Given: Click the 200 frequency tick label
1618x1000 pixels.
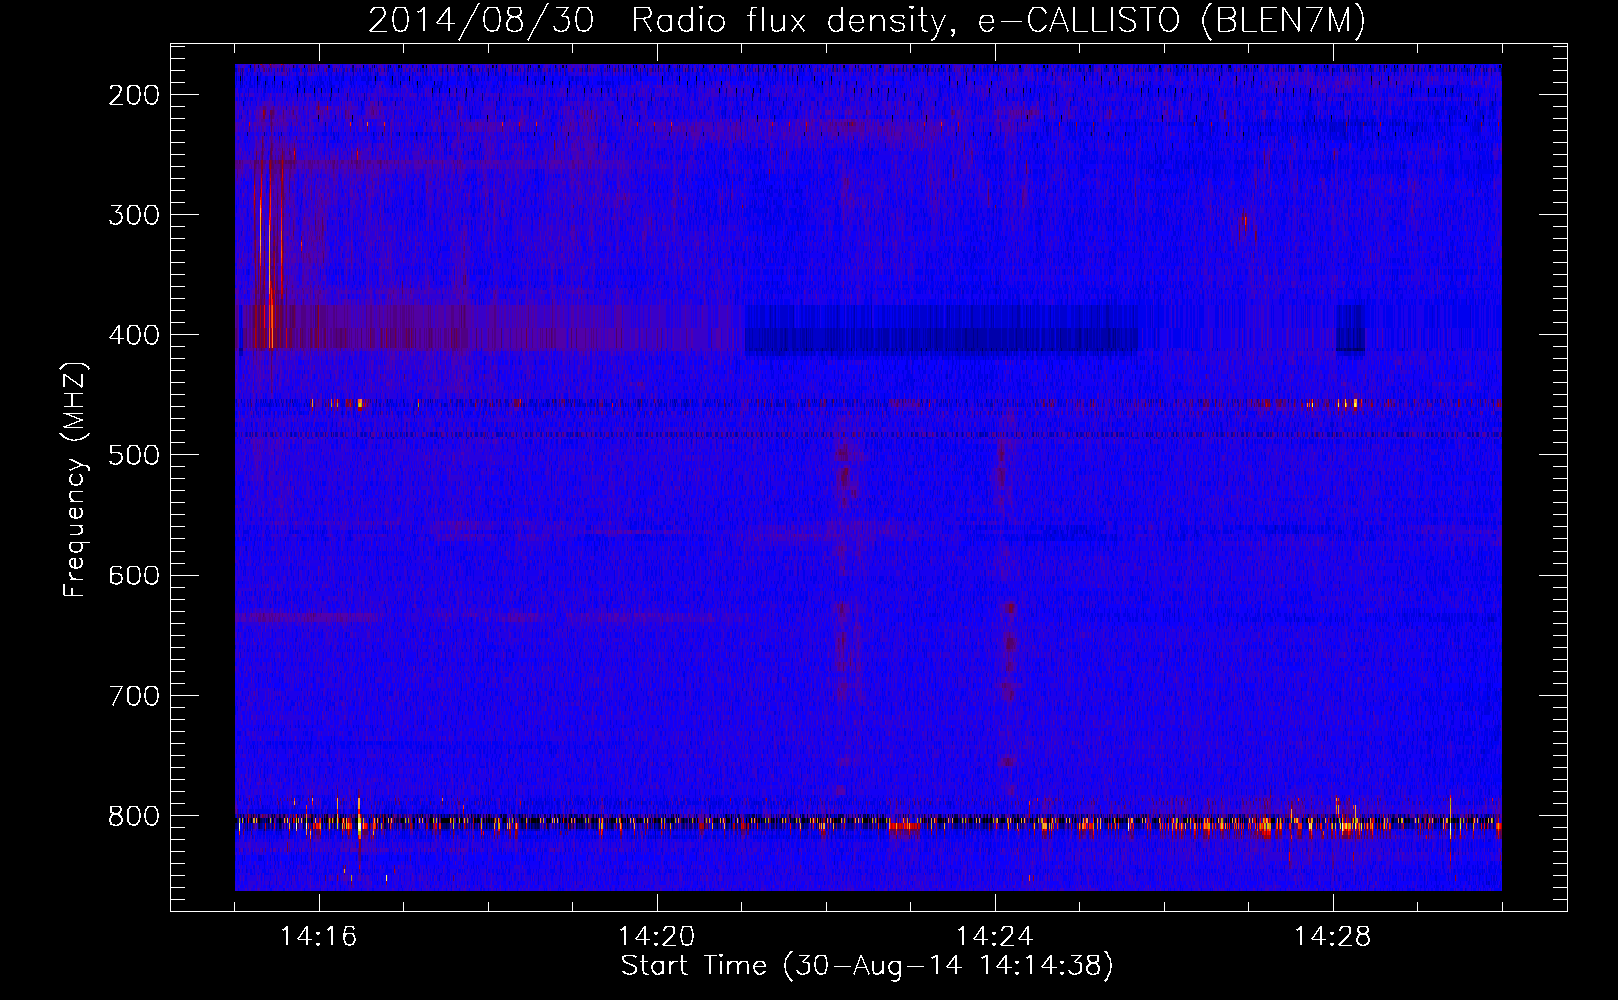Looking at the screenshot, I should (134, 95).
